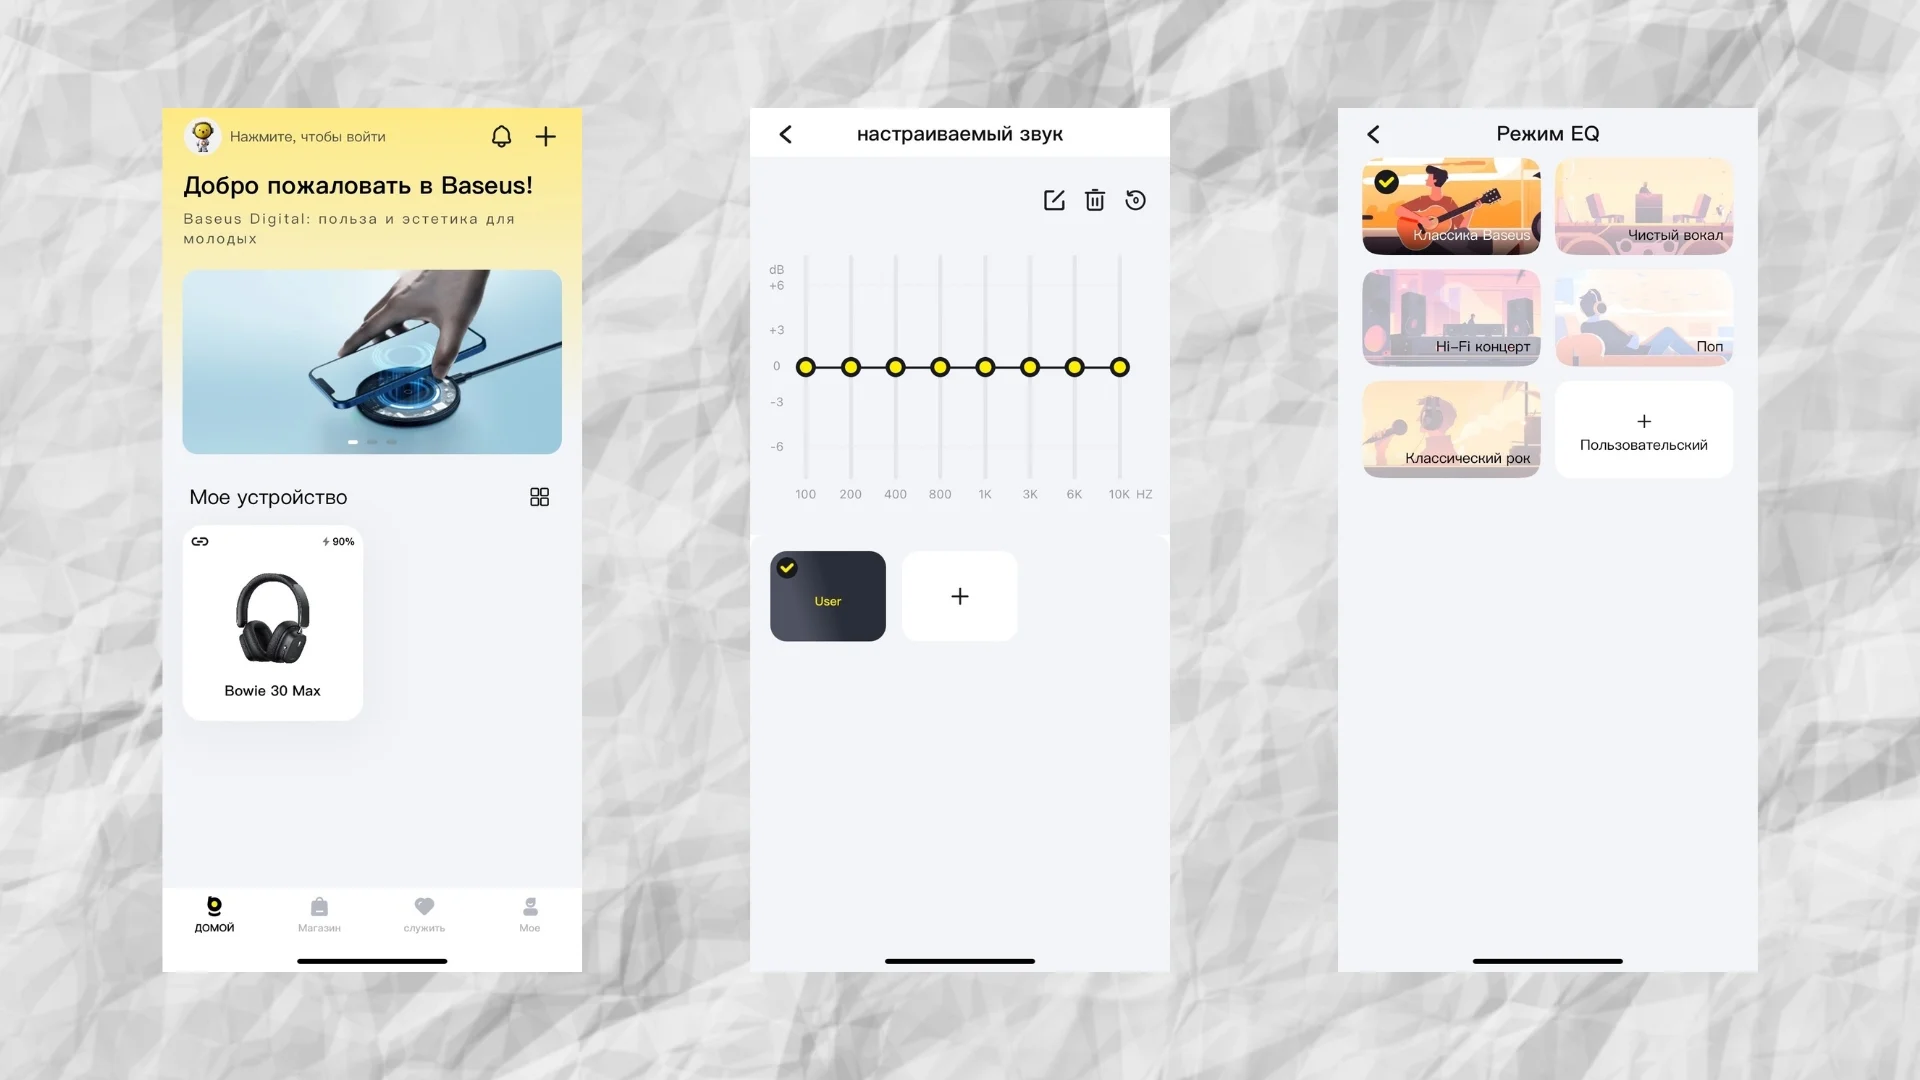The width and height of the screenshot is (1920, 1080).
Task: Open the Bowie 30 Max device panel
Action: 273,620
